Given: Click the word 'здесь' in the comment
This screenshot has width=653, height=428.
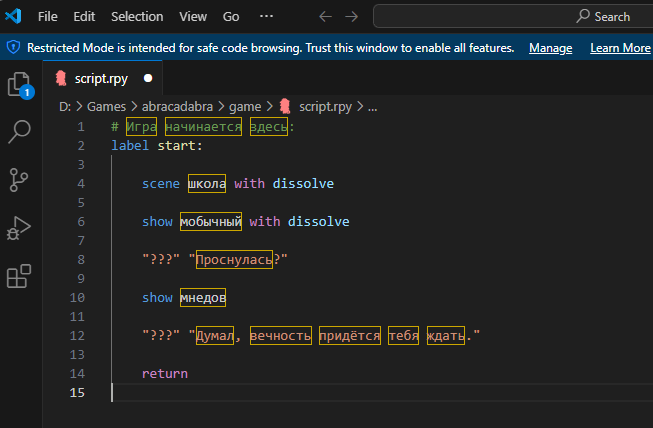Looking at the screenshot, I should [x=269, y=127].
